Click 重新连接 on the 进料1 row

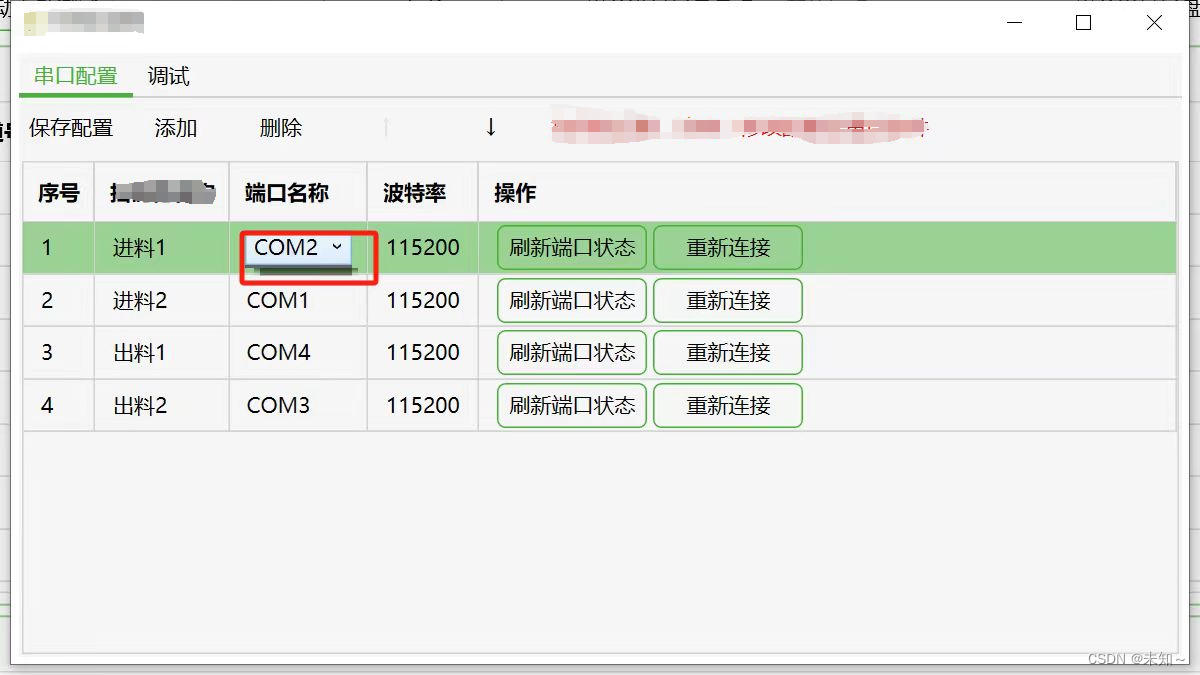click(x=727, y=247)
